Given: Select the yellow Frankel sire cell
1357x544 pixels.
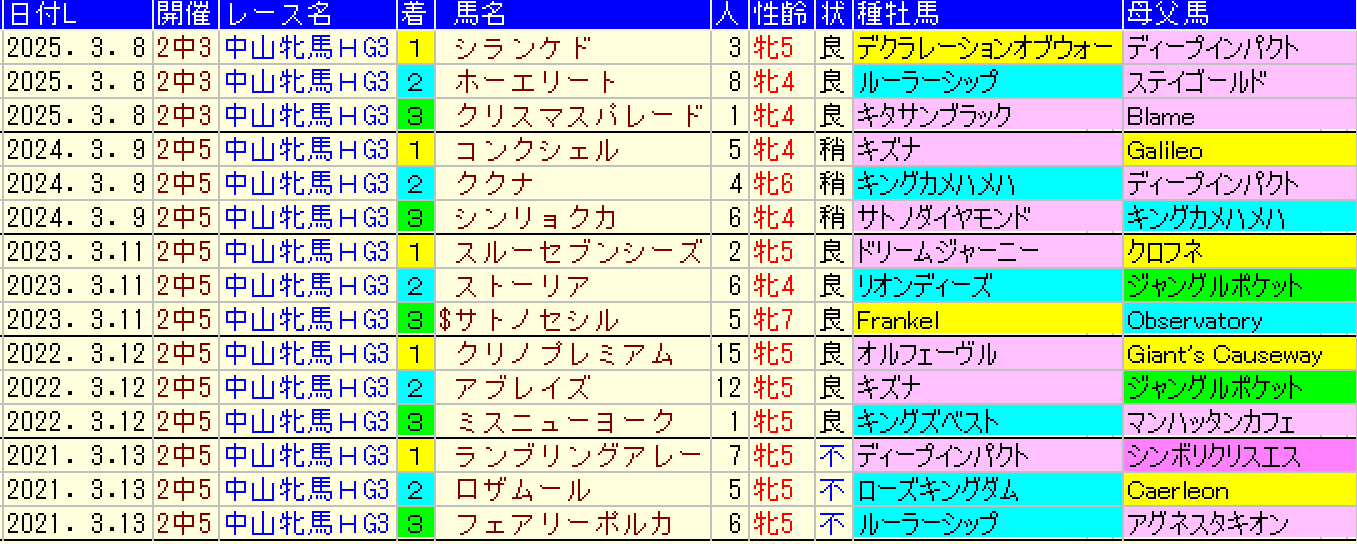Looking at the screenshot, I should pyautogui.click(x=985, y=320).
